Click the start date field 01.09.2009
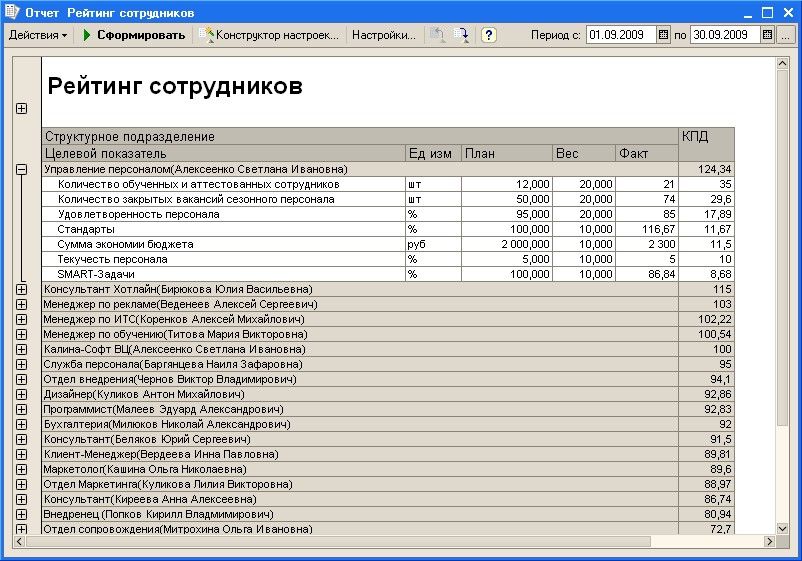 (x=620, y=35)
